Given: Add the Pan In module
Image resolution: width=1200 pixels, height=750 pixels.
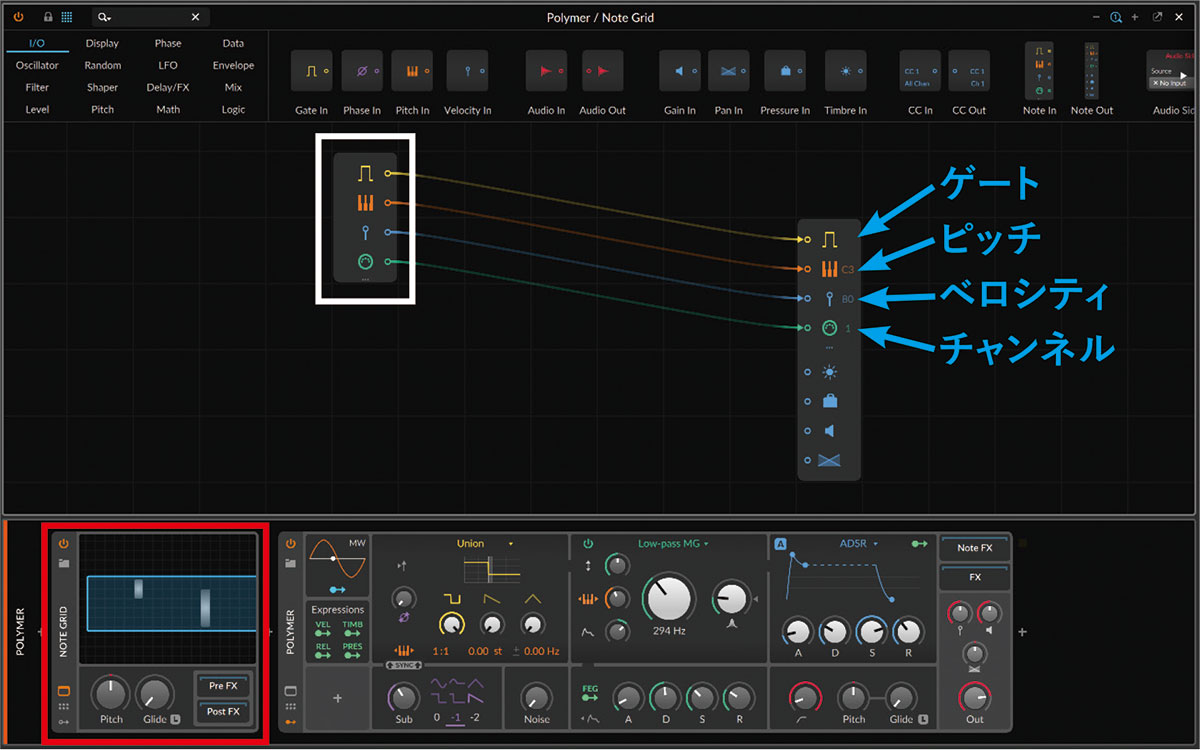Looking at the screenshot, I should coord(728,71).
